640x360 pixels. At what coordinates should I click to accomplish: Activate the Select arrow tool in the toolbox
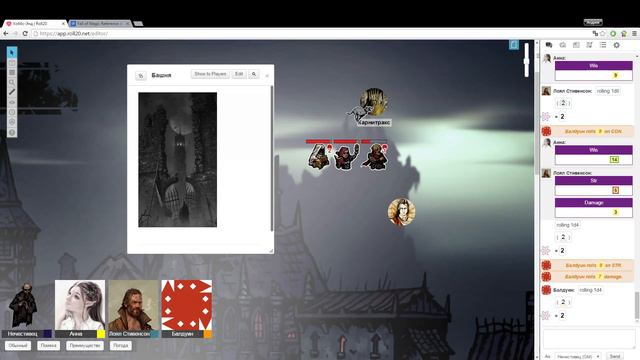tap(12, 53)
